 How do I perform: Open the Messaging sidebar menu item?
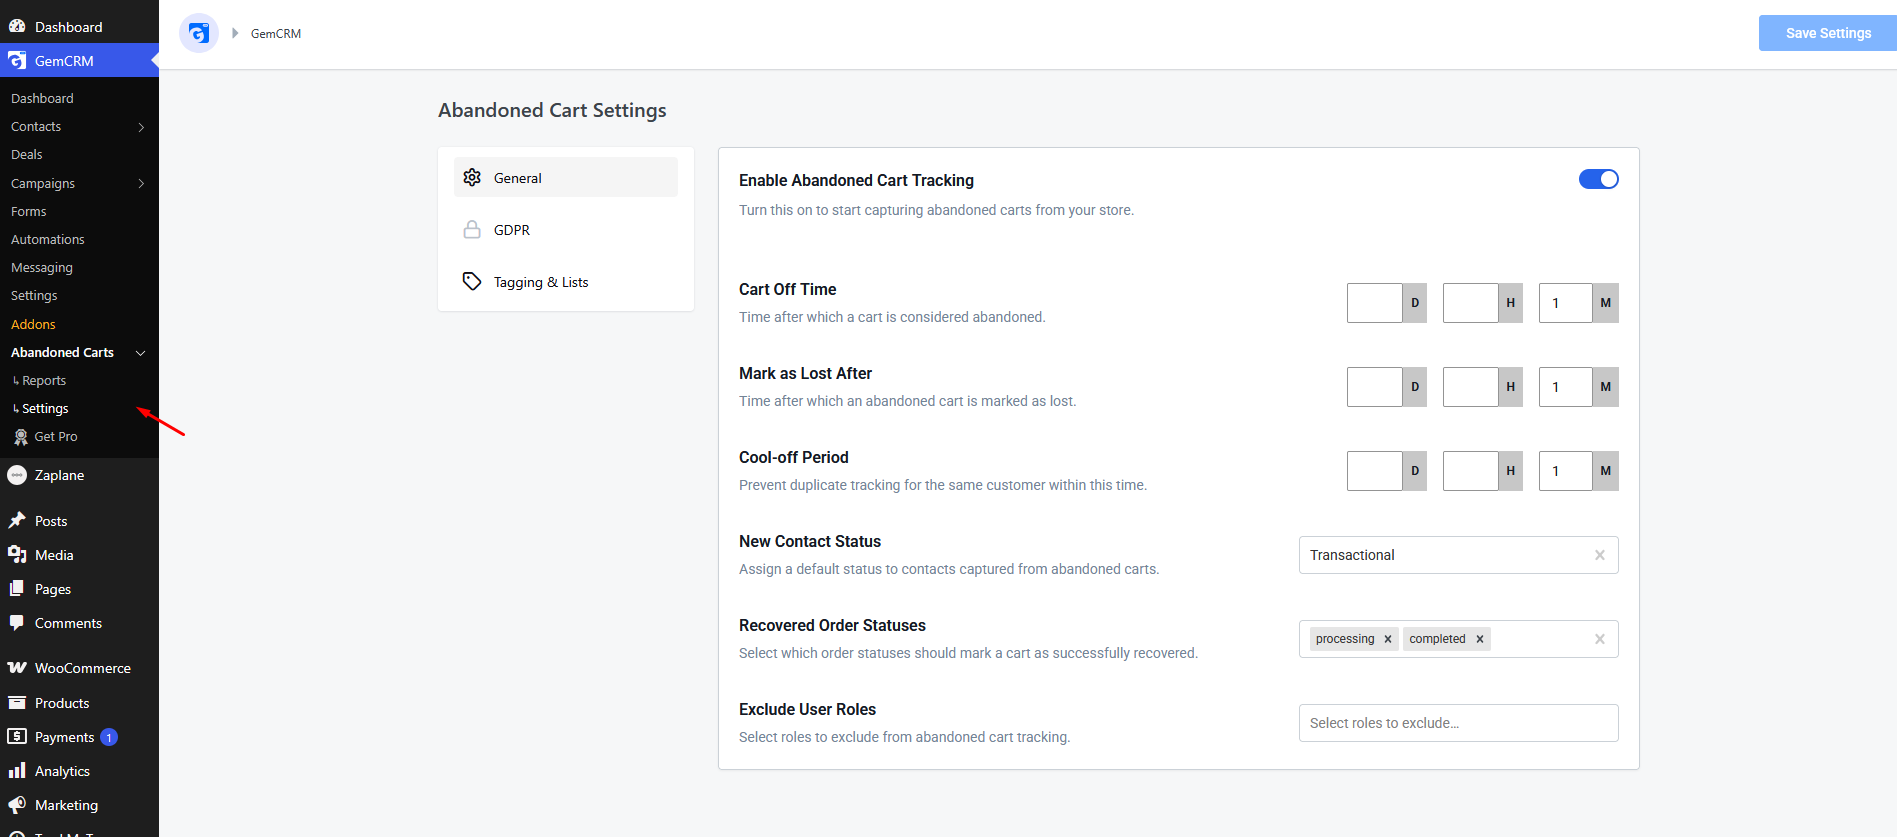point(42,267)
